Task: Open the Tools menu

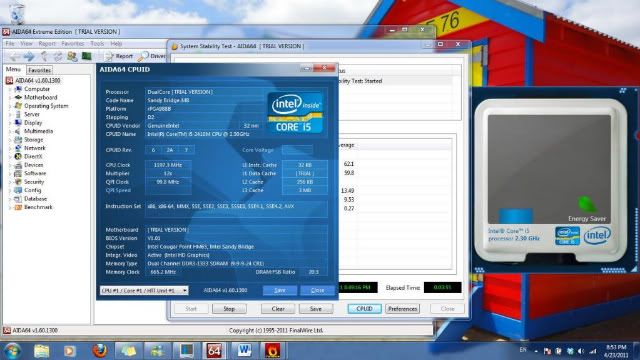Action: [97, 44]
